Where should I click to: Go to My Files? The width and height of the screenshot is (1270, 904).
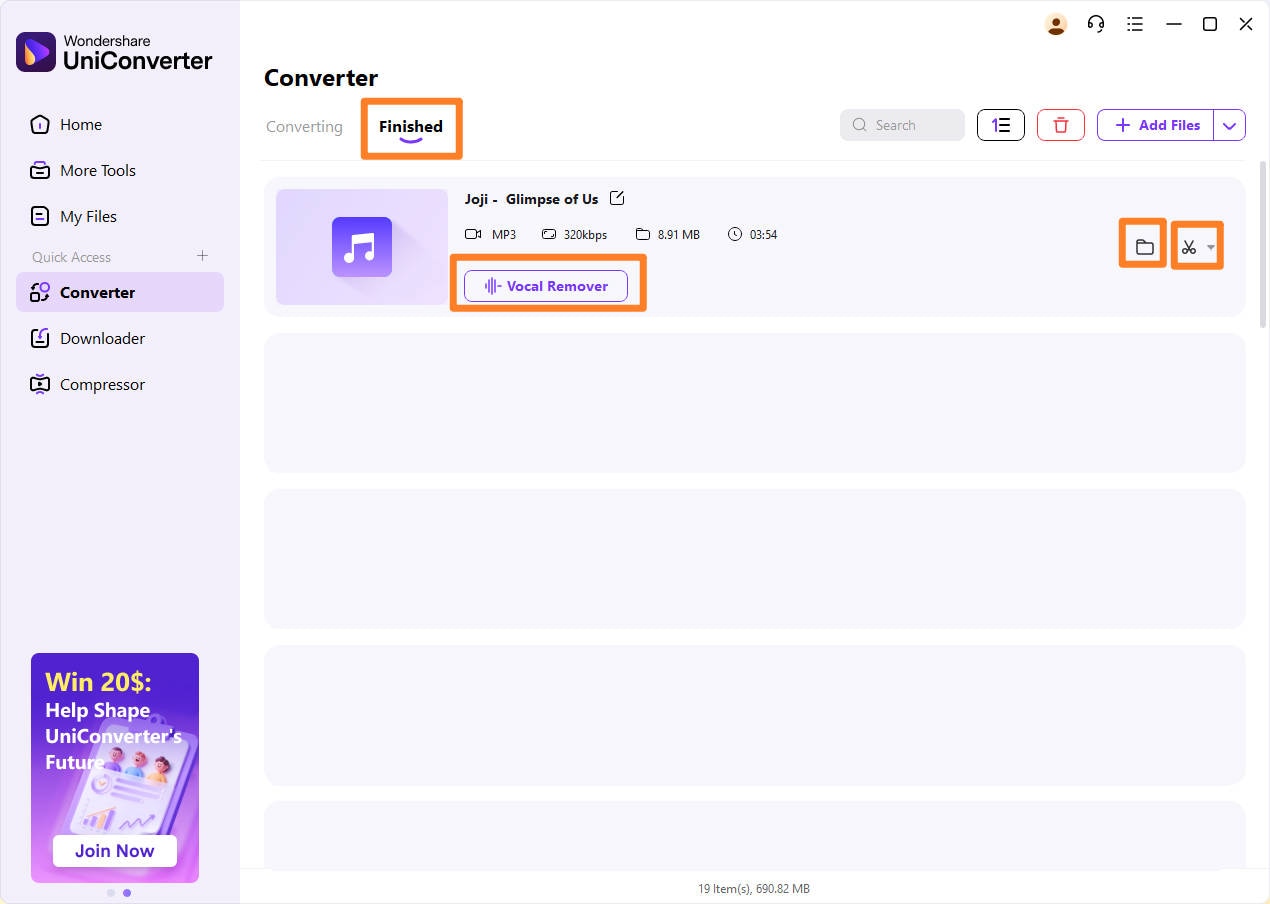point(120,217)
